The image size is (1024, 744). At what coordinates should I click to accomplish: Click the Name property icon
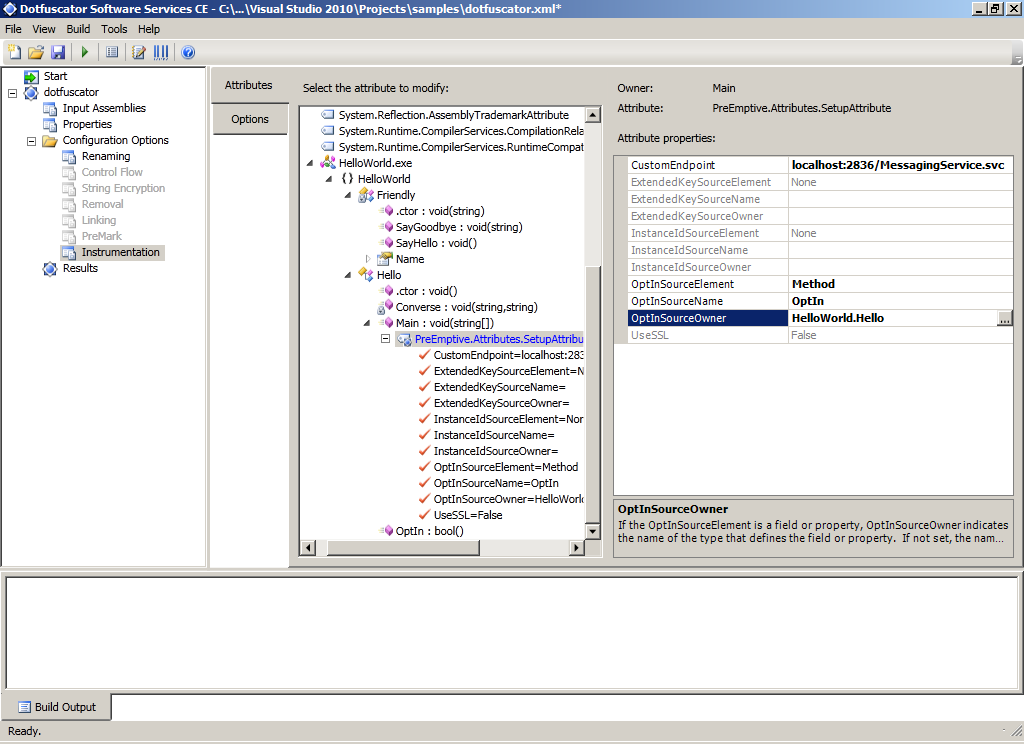coord(385,259)
